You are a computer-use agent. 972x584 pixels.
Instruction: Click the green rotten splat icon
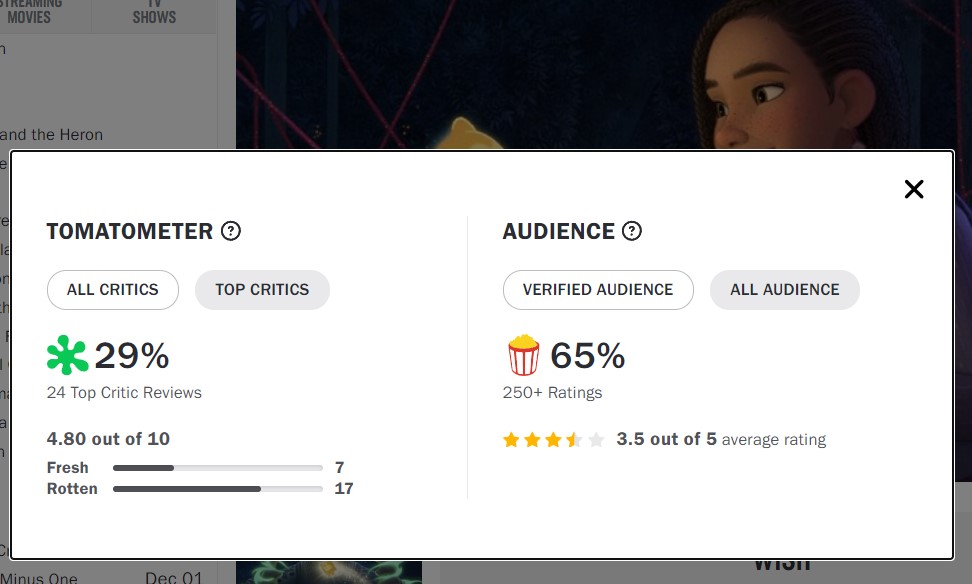67,356
